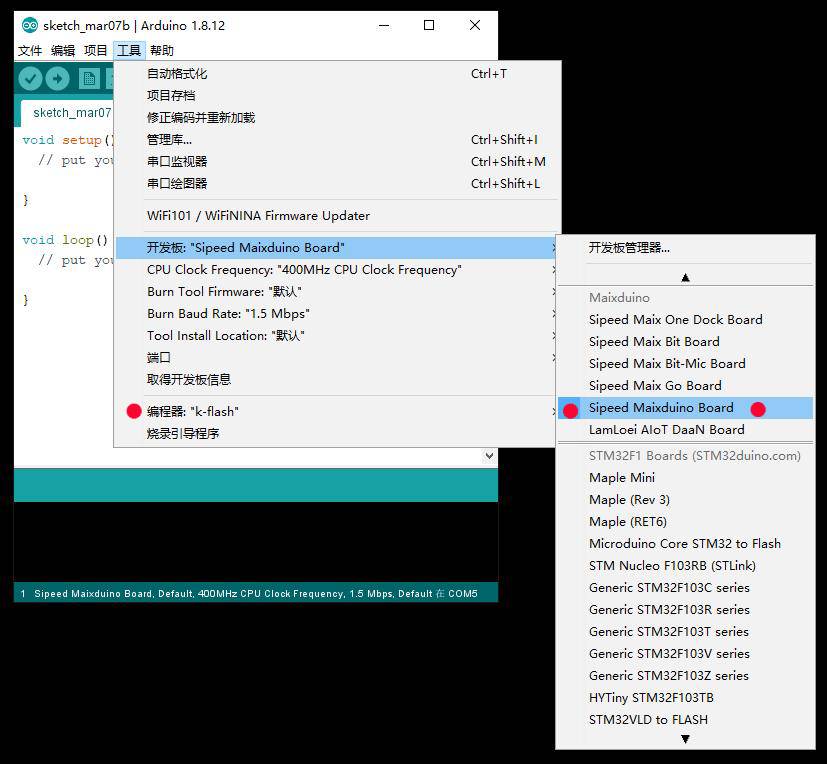Select Sipeed Maixduino Board

point(685,408)
